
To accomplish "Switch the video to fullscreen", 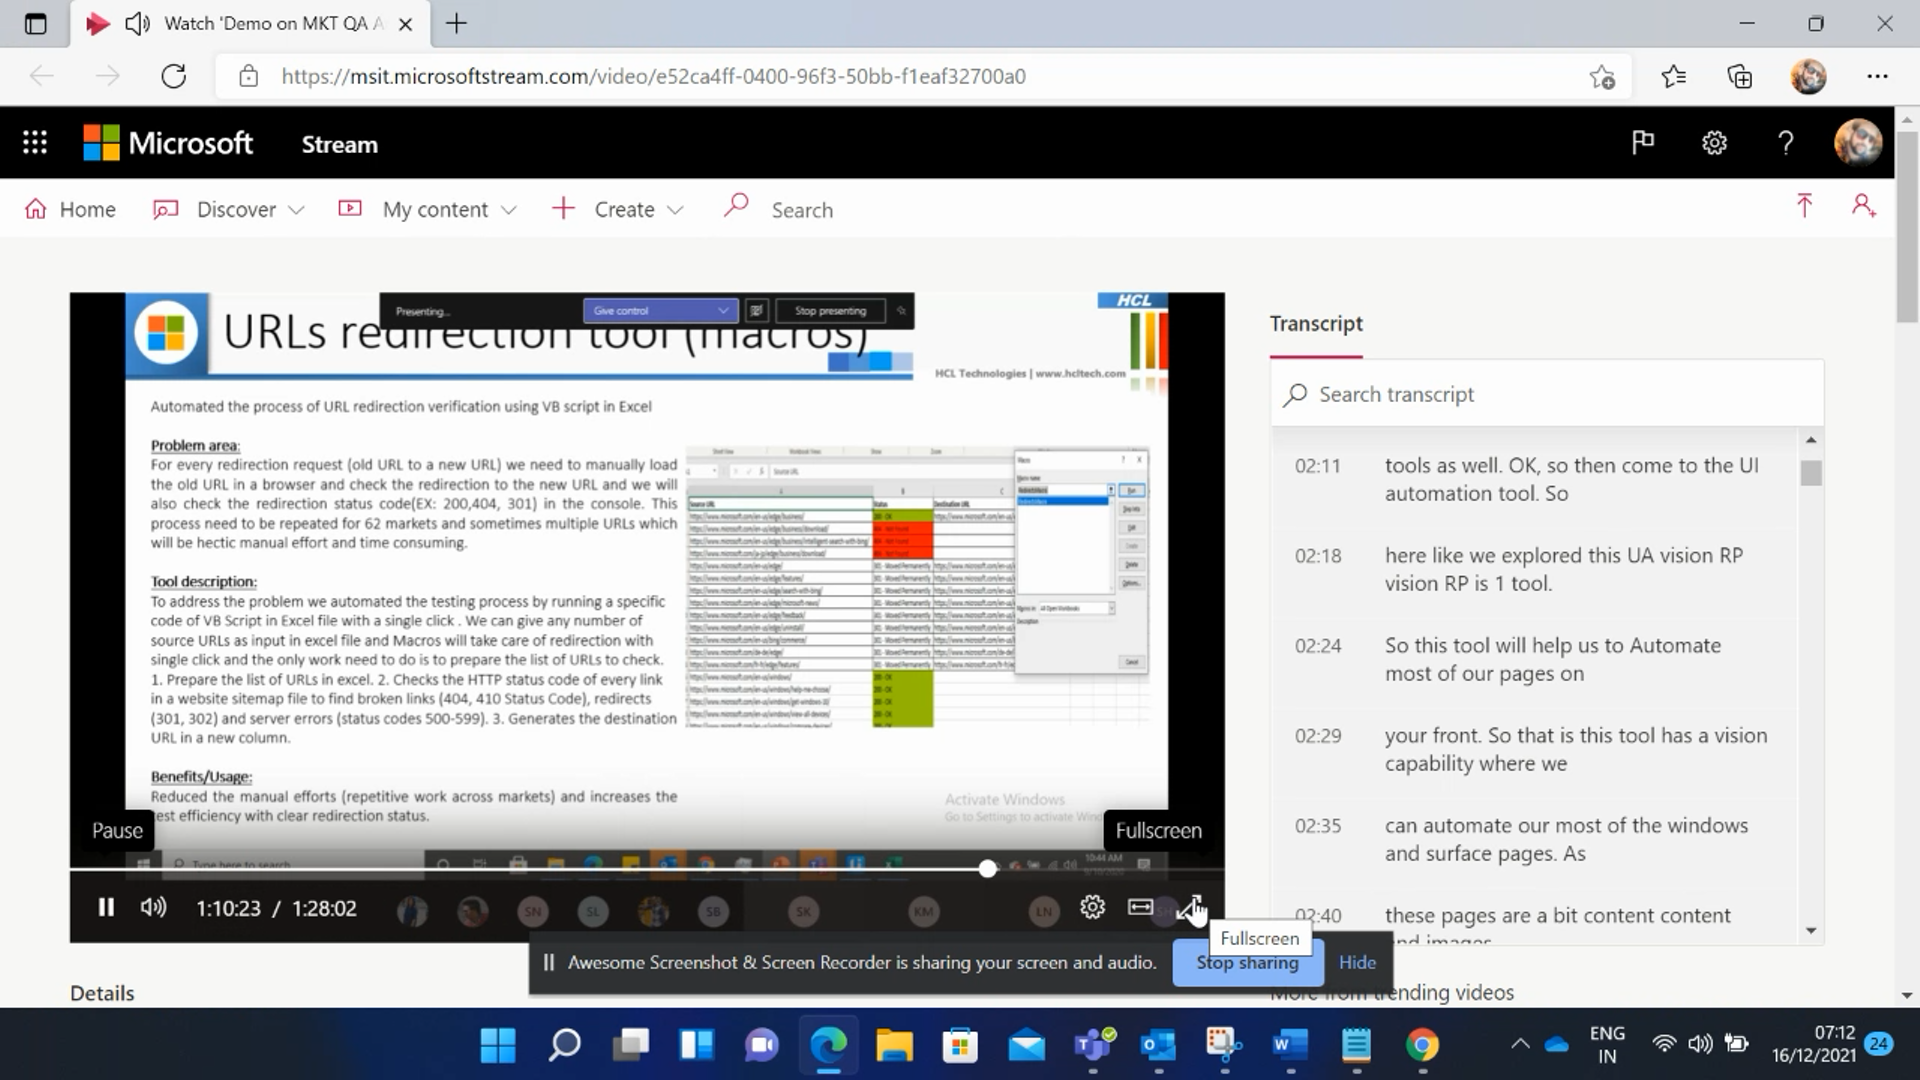I will tap(1189, 908).
